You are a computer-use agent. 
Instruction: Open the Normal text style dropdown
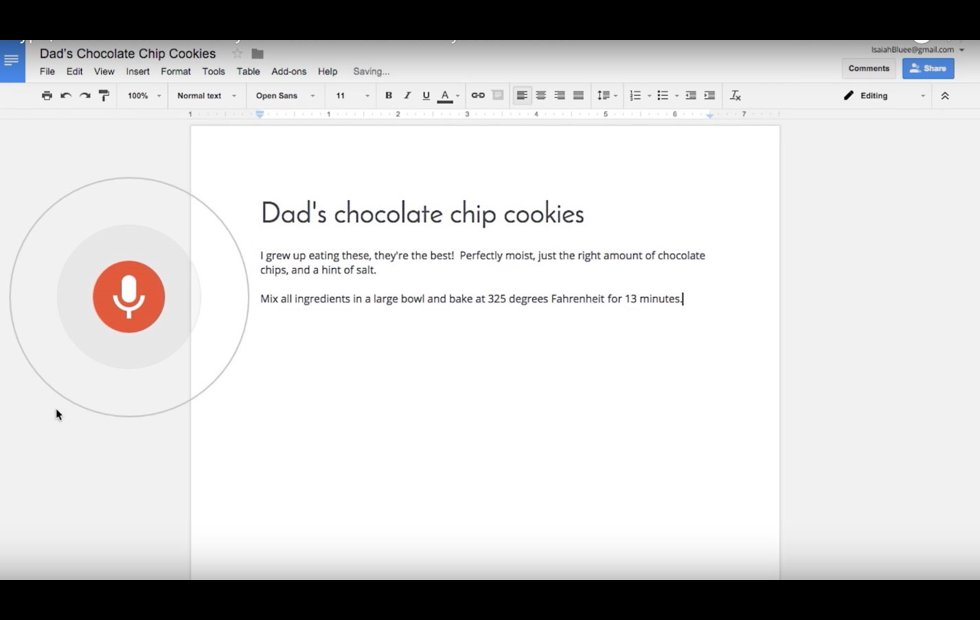click(x=206, y=96)
